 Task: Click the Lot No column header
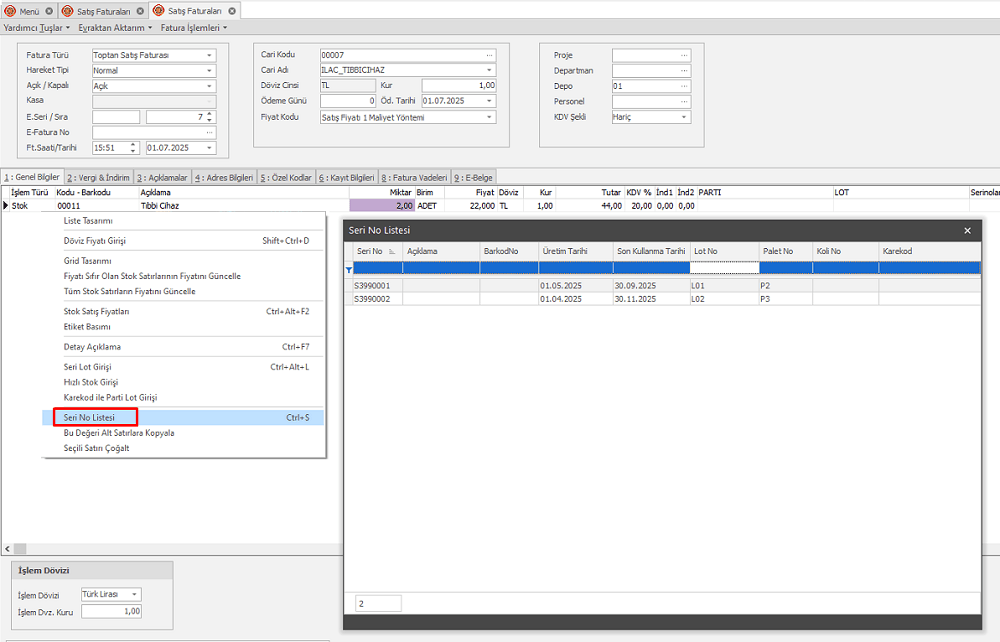click(722, 252)
